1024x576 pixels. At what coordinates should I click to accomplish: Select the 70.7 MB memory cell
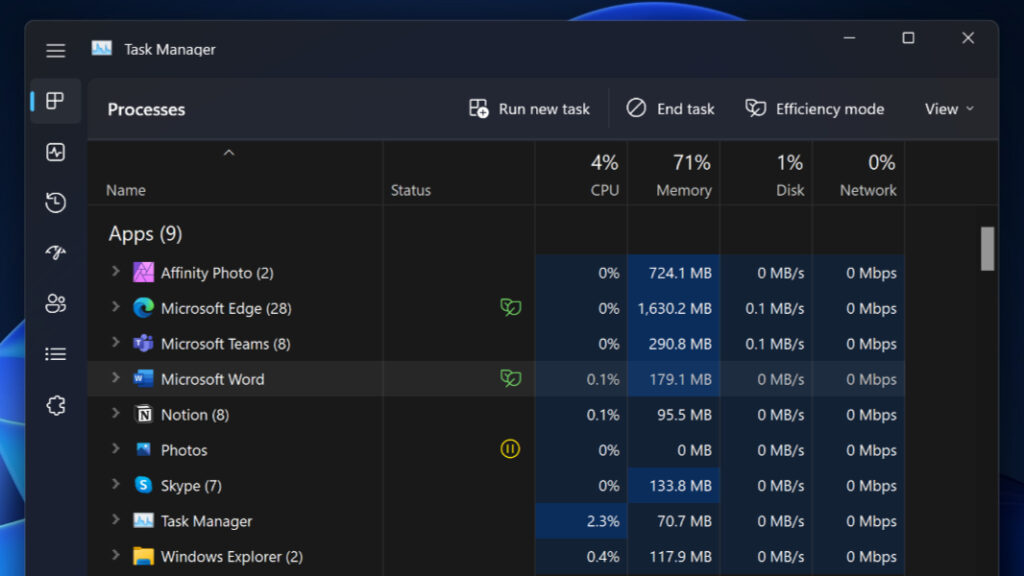[674, 520]
